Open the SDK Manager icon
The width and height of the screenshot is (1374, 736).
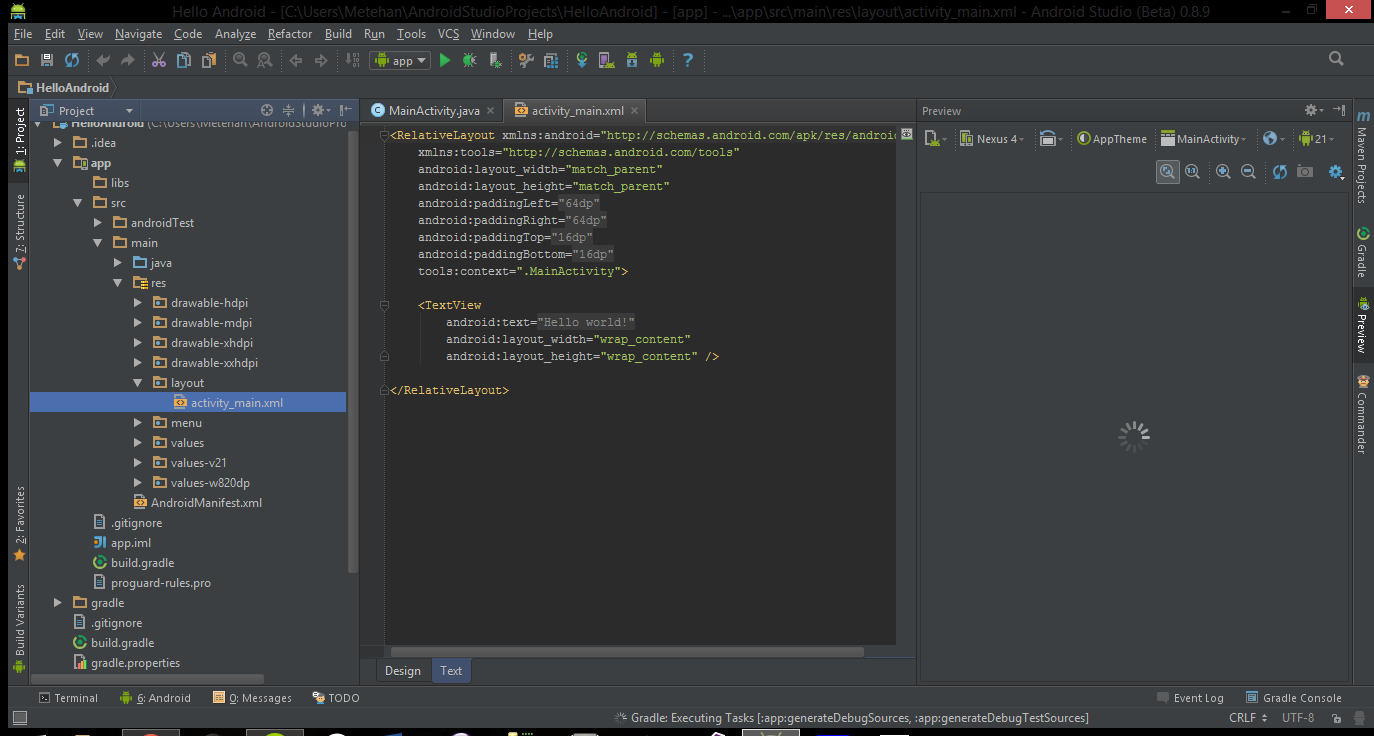pos(632,60)
